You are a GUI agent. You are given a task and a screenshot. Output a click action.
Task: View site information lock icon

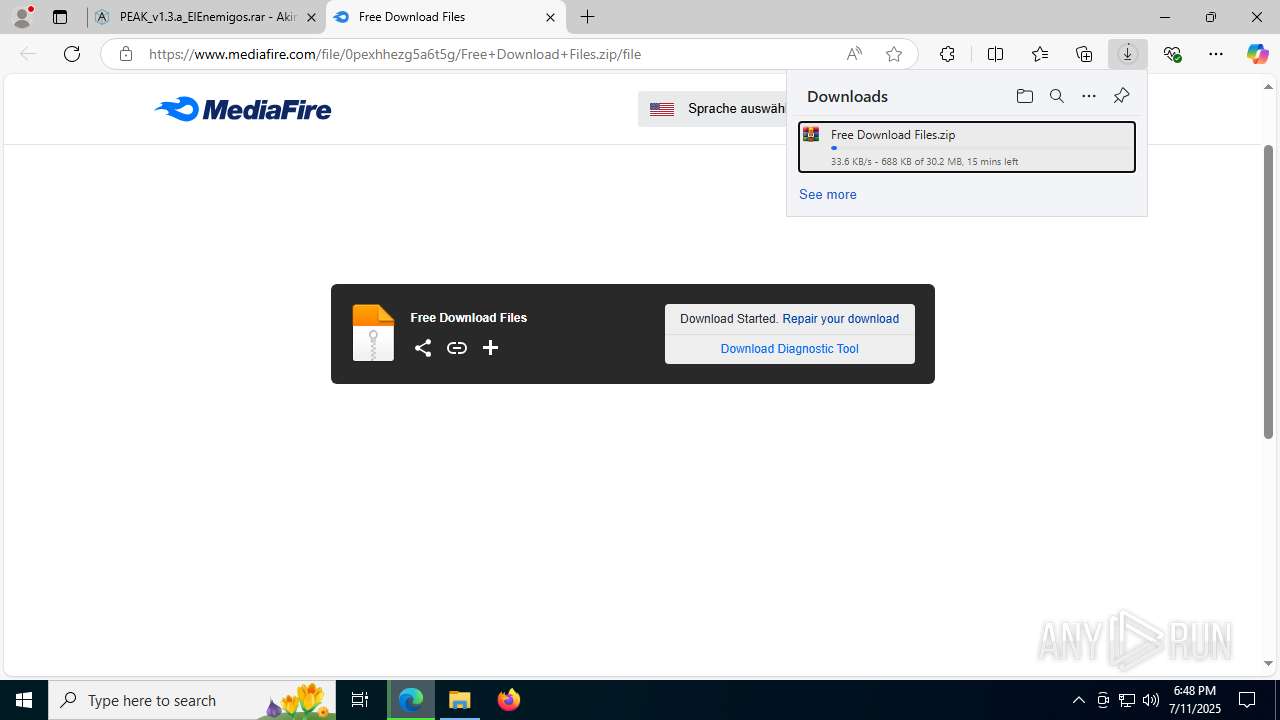pos(125,54)
